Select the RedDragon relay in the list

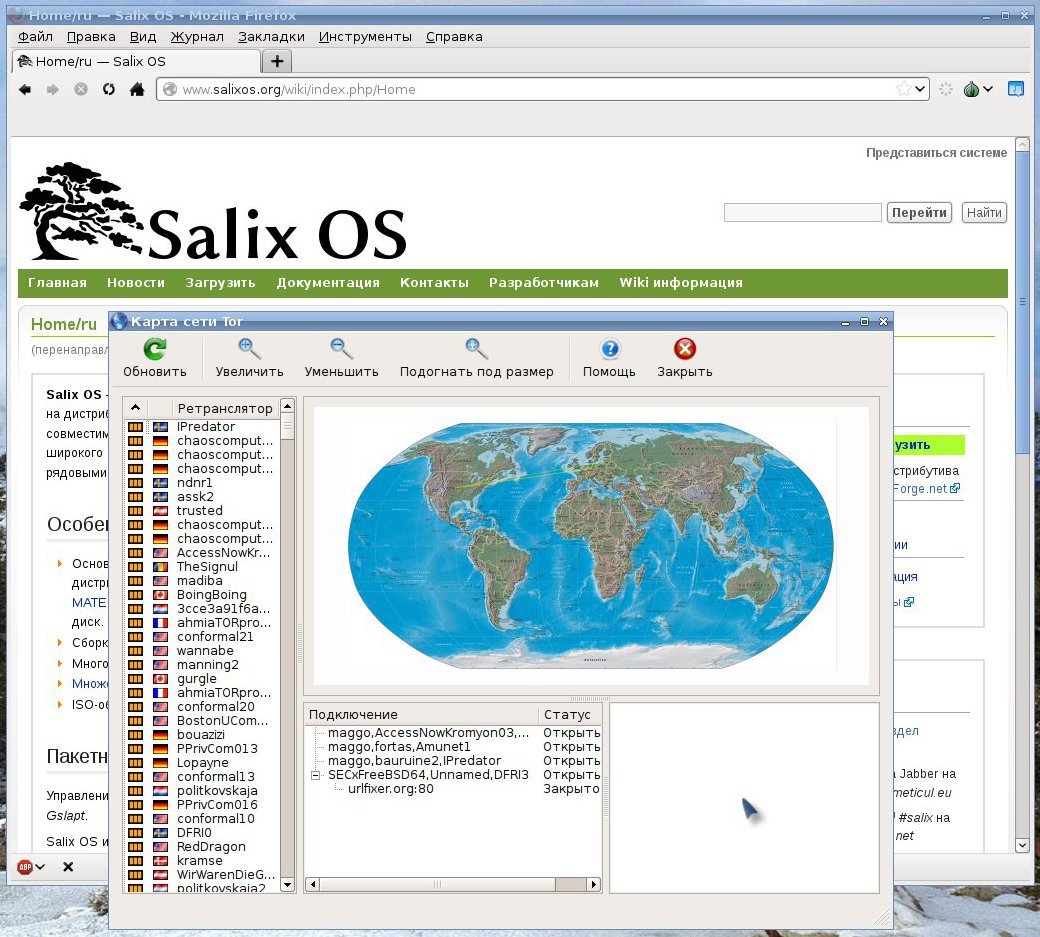(x=211, y=847)
